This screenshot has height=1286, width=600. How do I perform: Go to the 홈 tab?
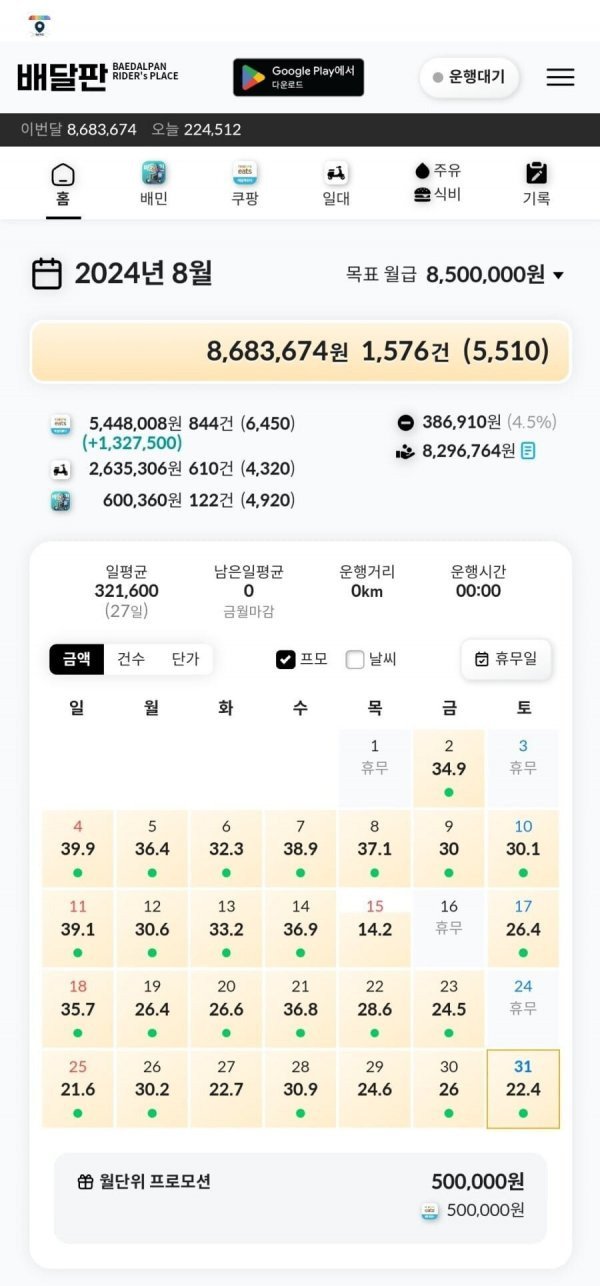(x=63, y=184)
